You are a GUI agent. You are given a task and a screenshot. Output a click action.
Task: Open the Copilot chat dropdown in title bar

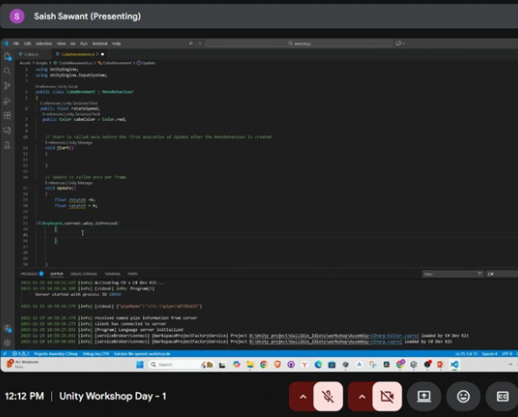(x=400, y=43)
